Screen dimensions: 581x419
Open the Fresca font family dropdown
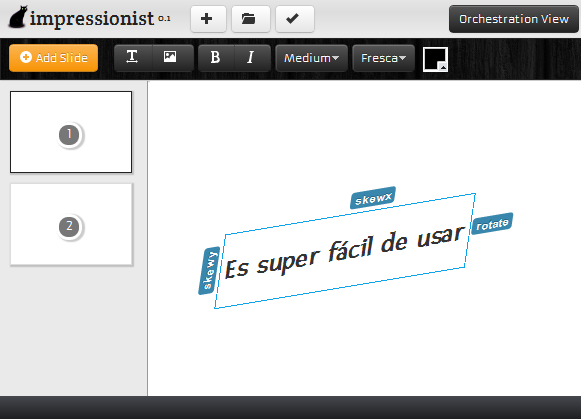(x=384, y=58)
